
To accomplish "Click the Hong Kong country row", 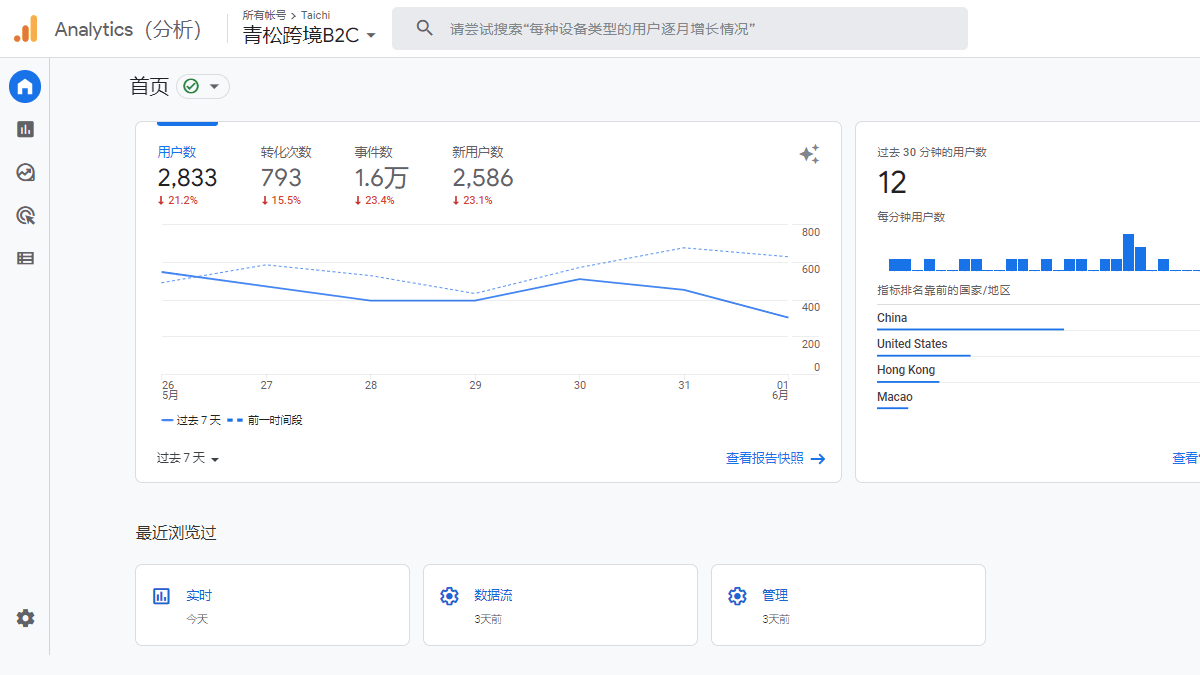I will pyautogui.click(x=1038, y=370).
